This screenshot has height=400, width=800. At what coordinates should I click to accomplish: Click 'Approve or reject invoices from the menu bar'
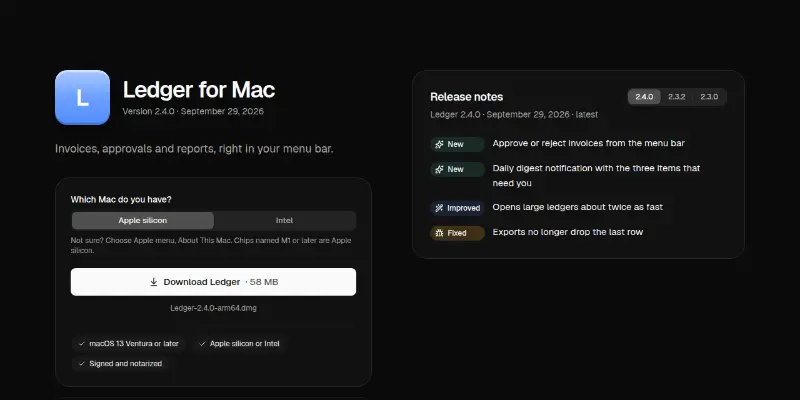[x=588, y=143]
